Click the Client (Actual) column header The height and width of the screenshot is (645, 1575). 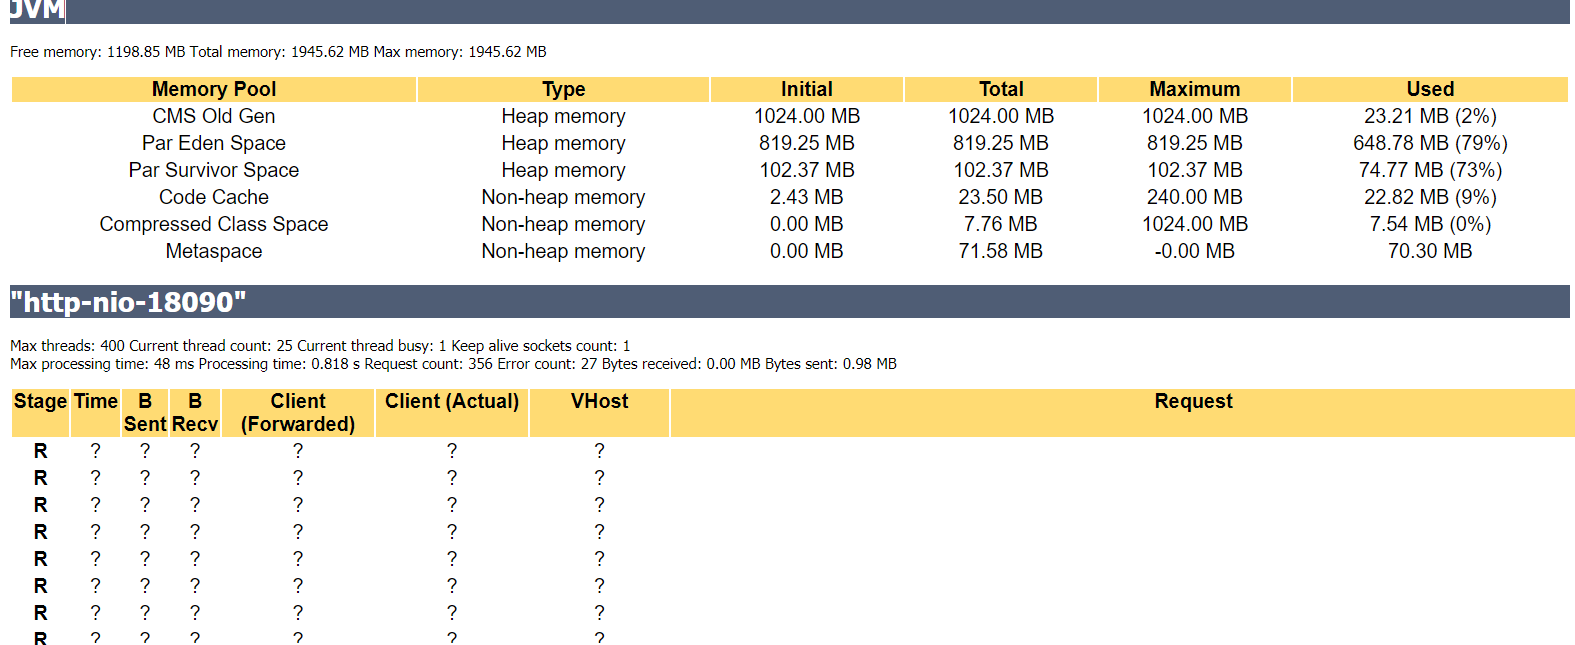click(451, 401)
